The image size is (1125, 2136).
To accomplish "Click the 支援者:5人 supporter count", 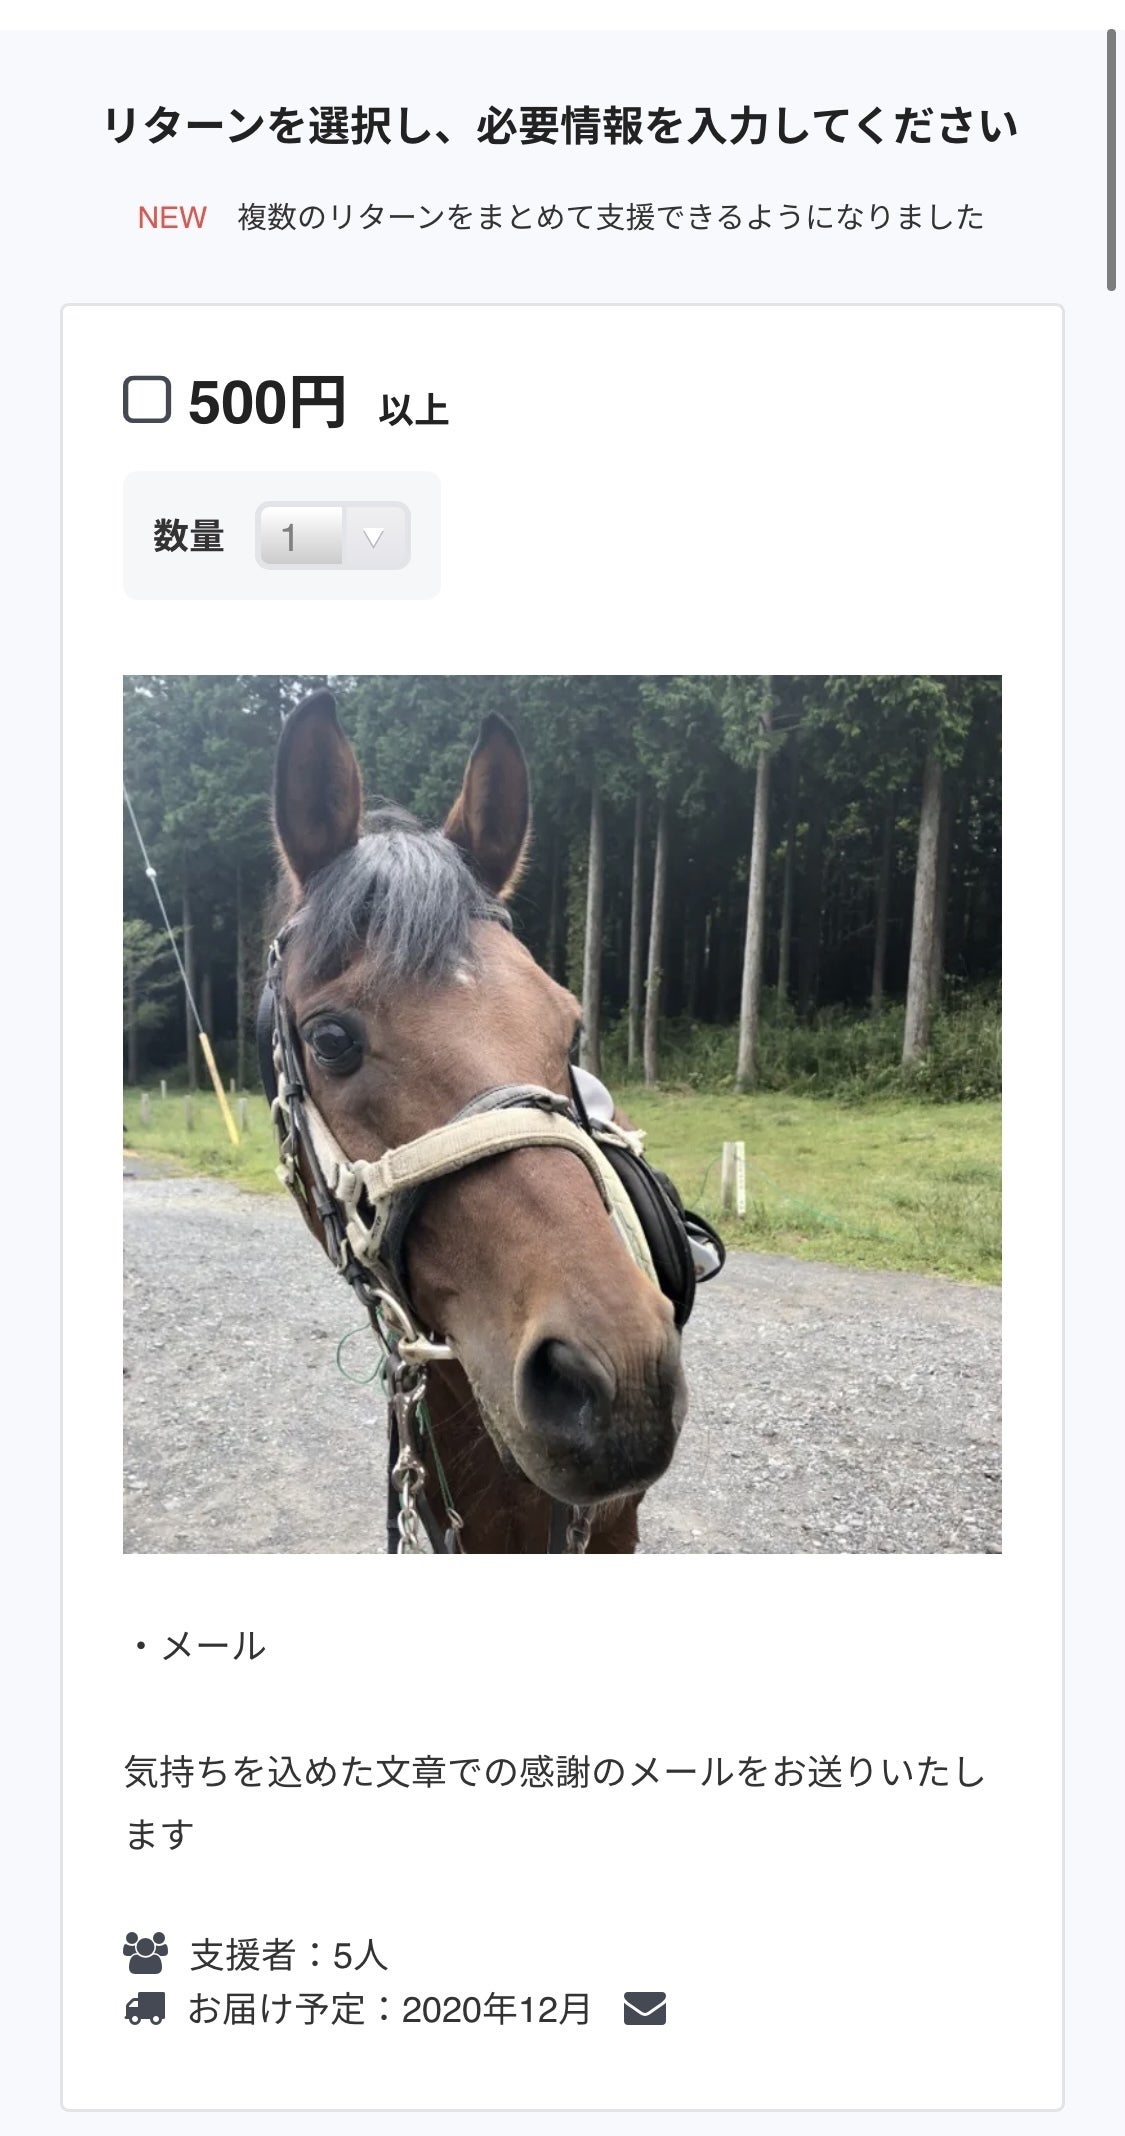I will [x=289, y=1954].
